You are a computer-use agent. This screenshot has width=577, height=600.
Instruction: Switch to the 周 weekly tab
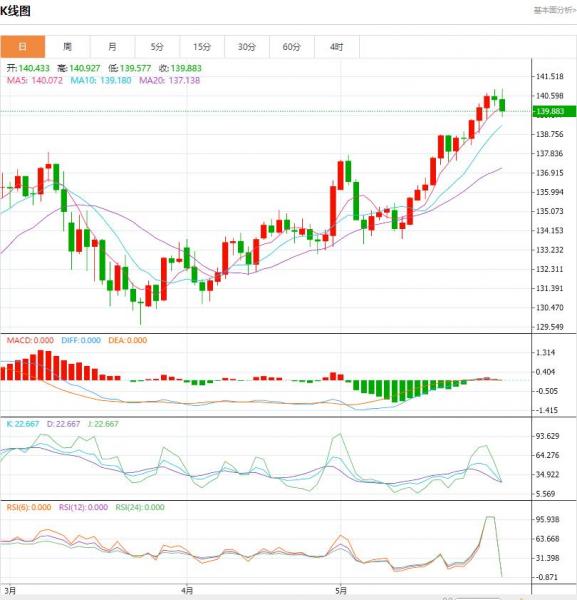(x=67, y=47)
